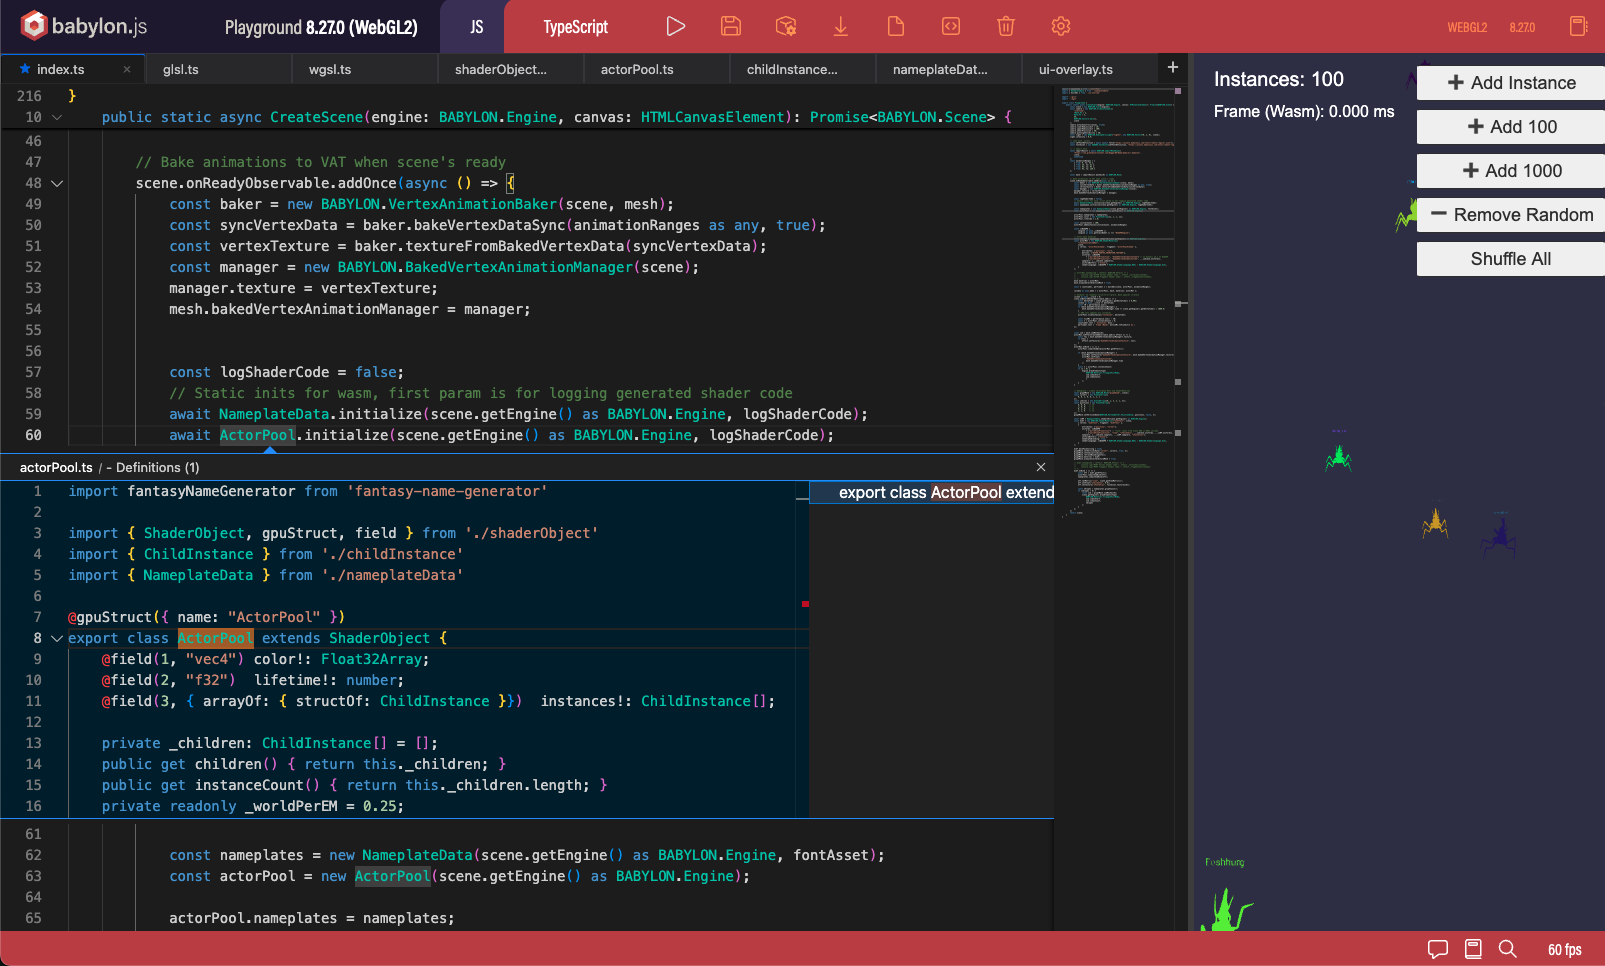This screenshot has height=966, width=1605.
Task: Close the actorPool.ts definitions peek panel
Action: 1041,467
